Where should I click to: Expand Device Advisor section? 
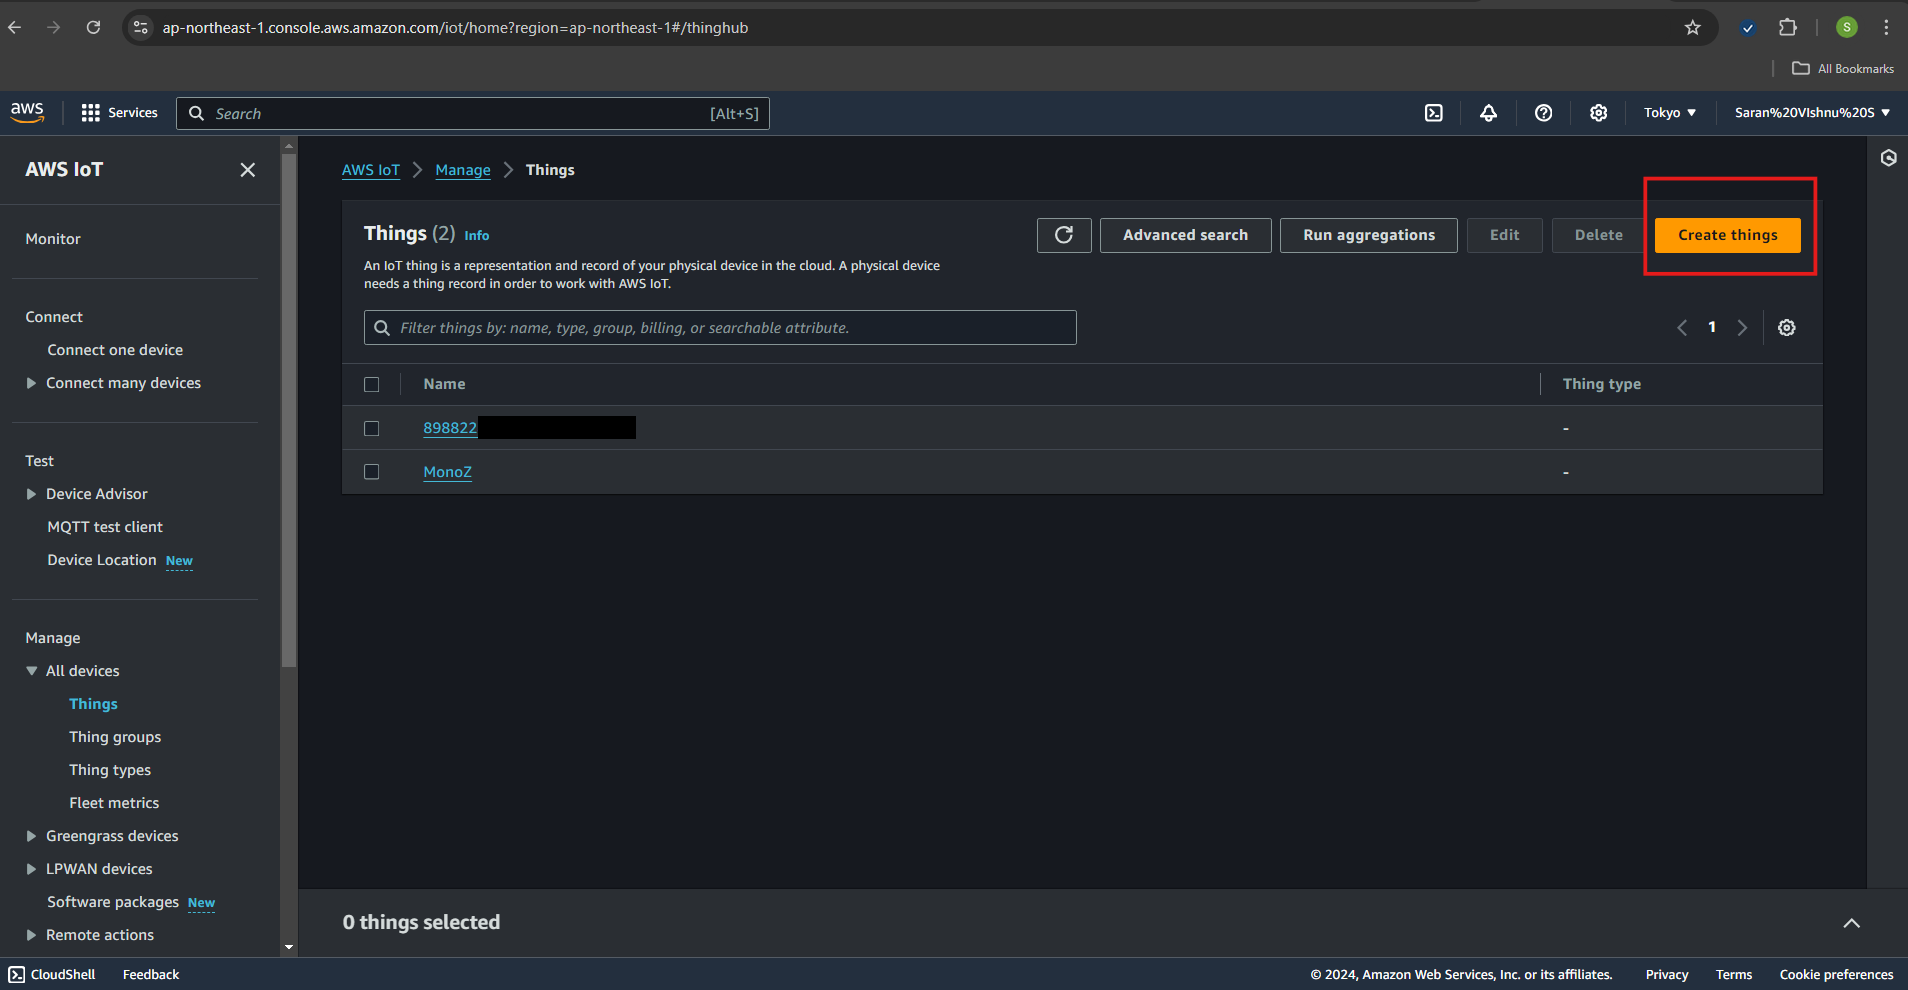click(31, 494)
